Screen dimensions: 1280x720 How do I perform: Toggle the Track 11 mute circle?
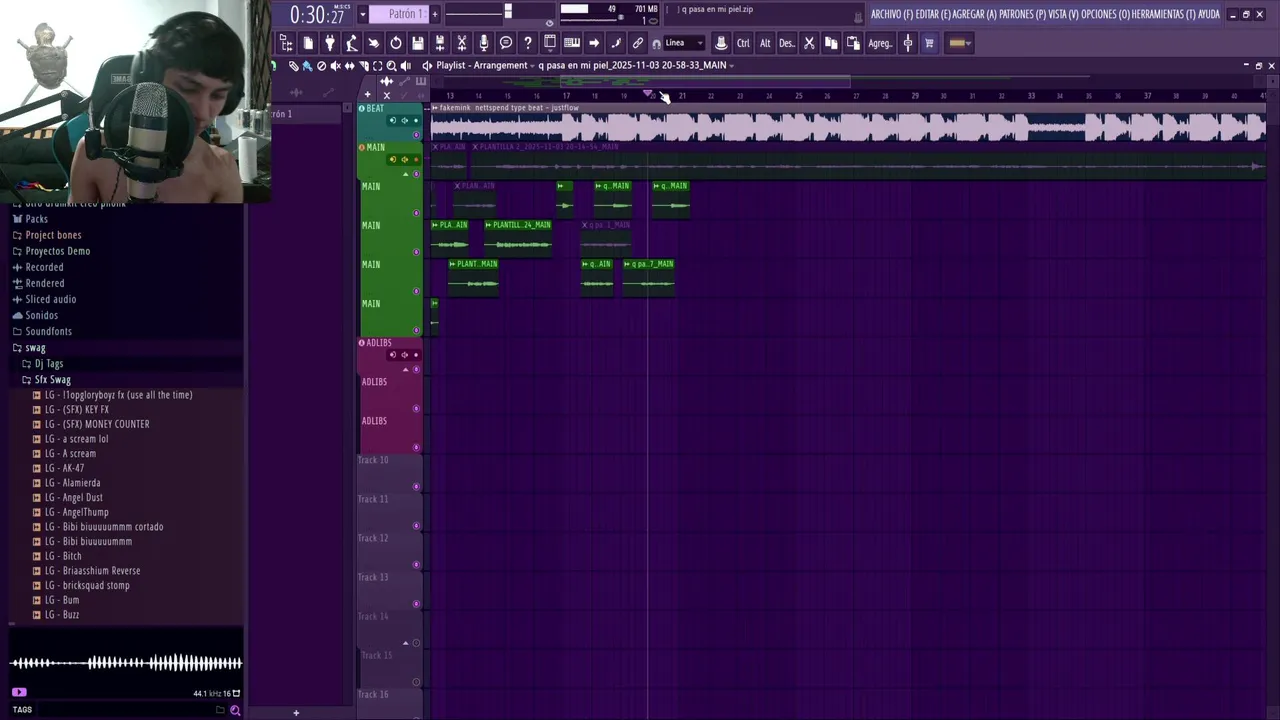click(416, 526)
